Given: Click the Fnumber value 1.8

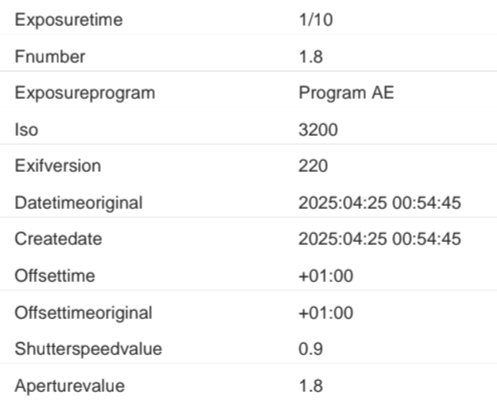Looking at the screenshot, I should [x=311, y=56].
